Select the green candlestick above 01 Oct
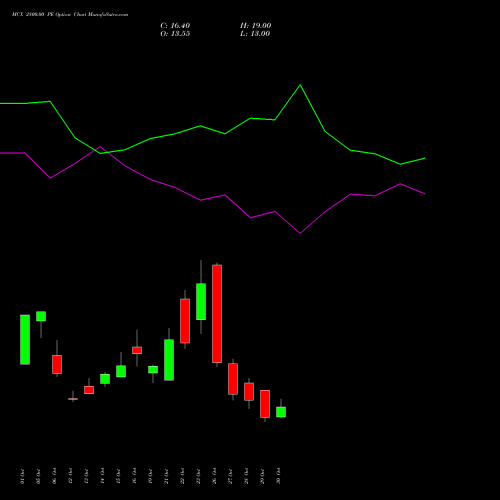The height and width of the screenshot is (500, 500). pyautogui.click(x=25, y=340)
